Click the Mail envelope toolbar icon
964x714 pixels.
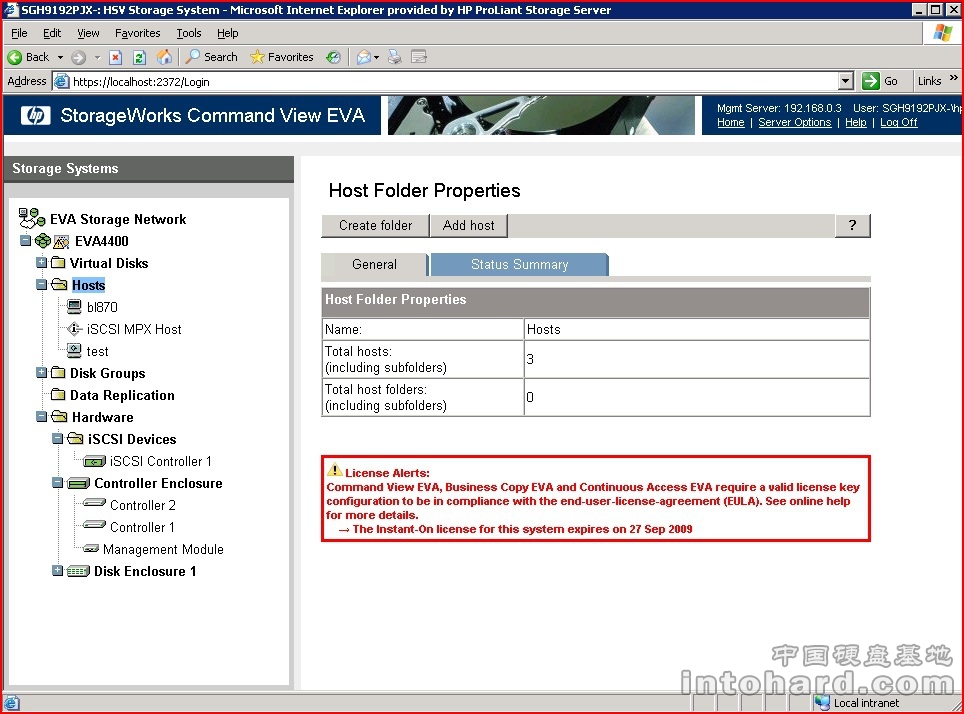[364, 57]
